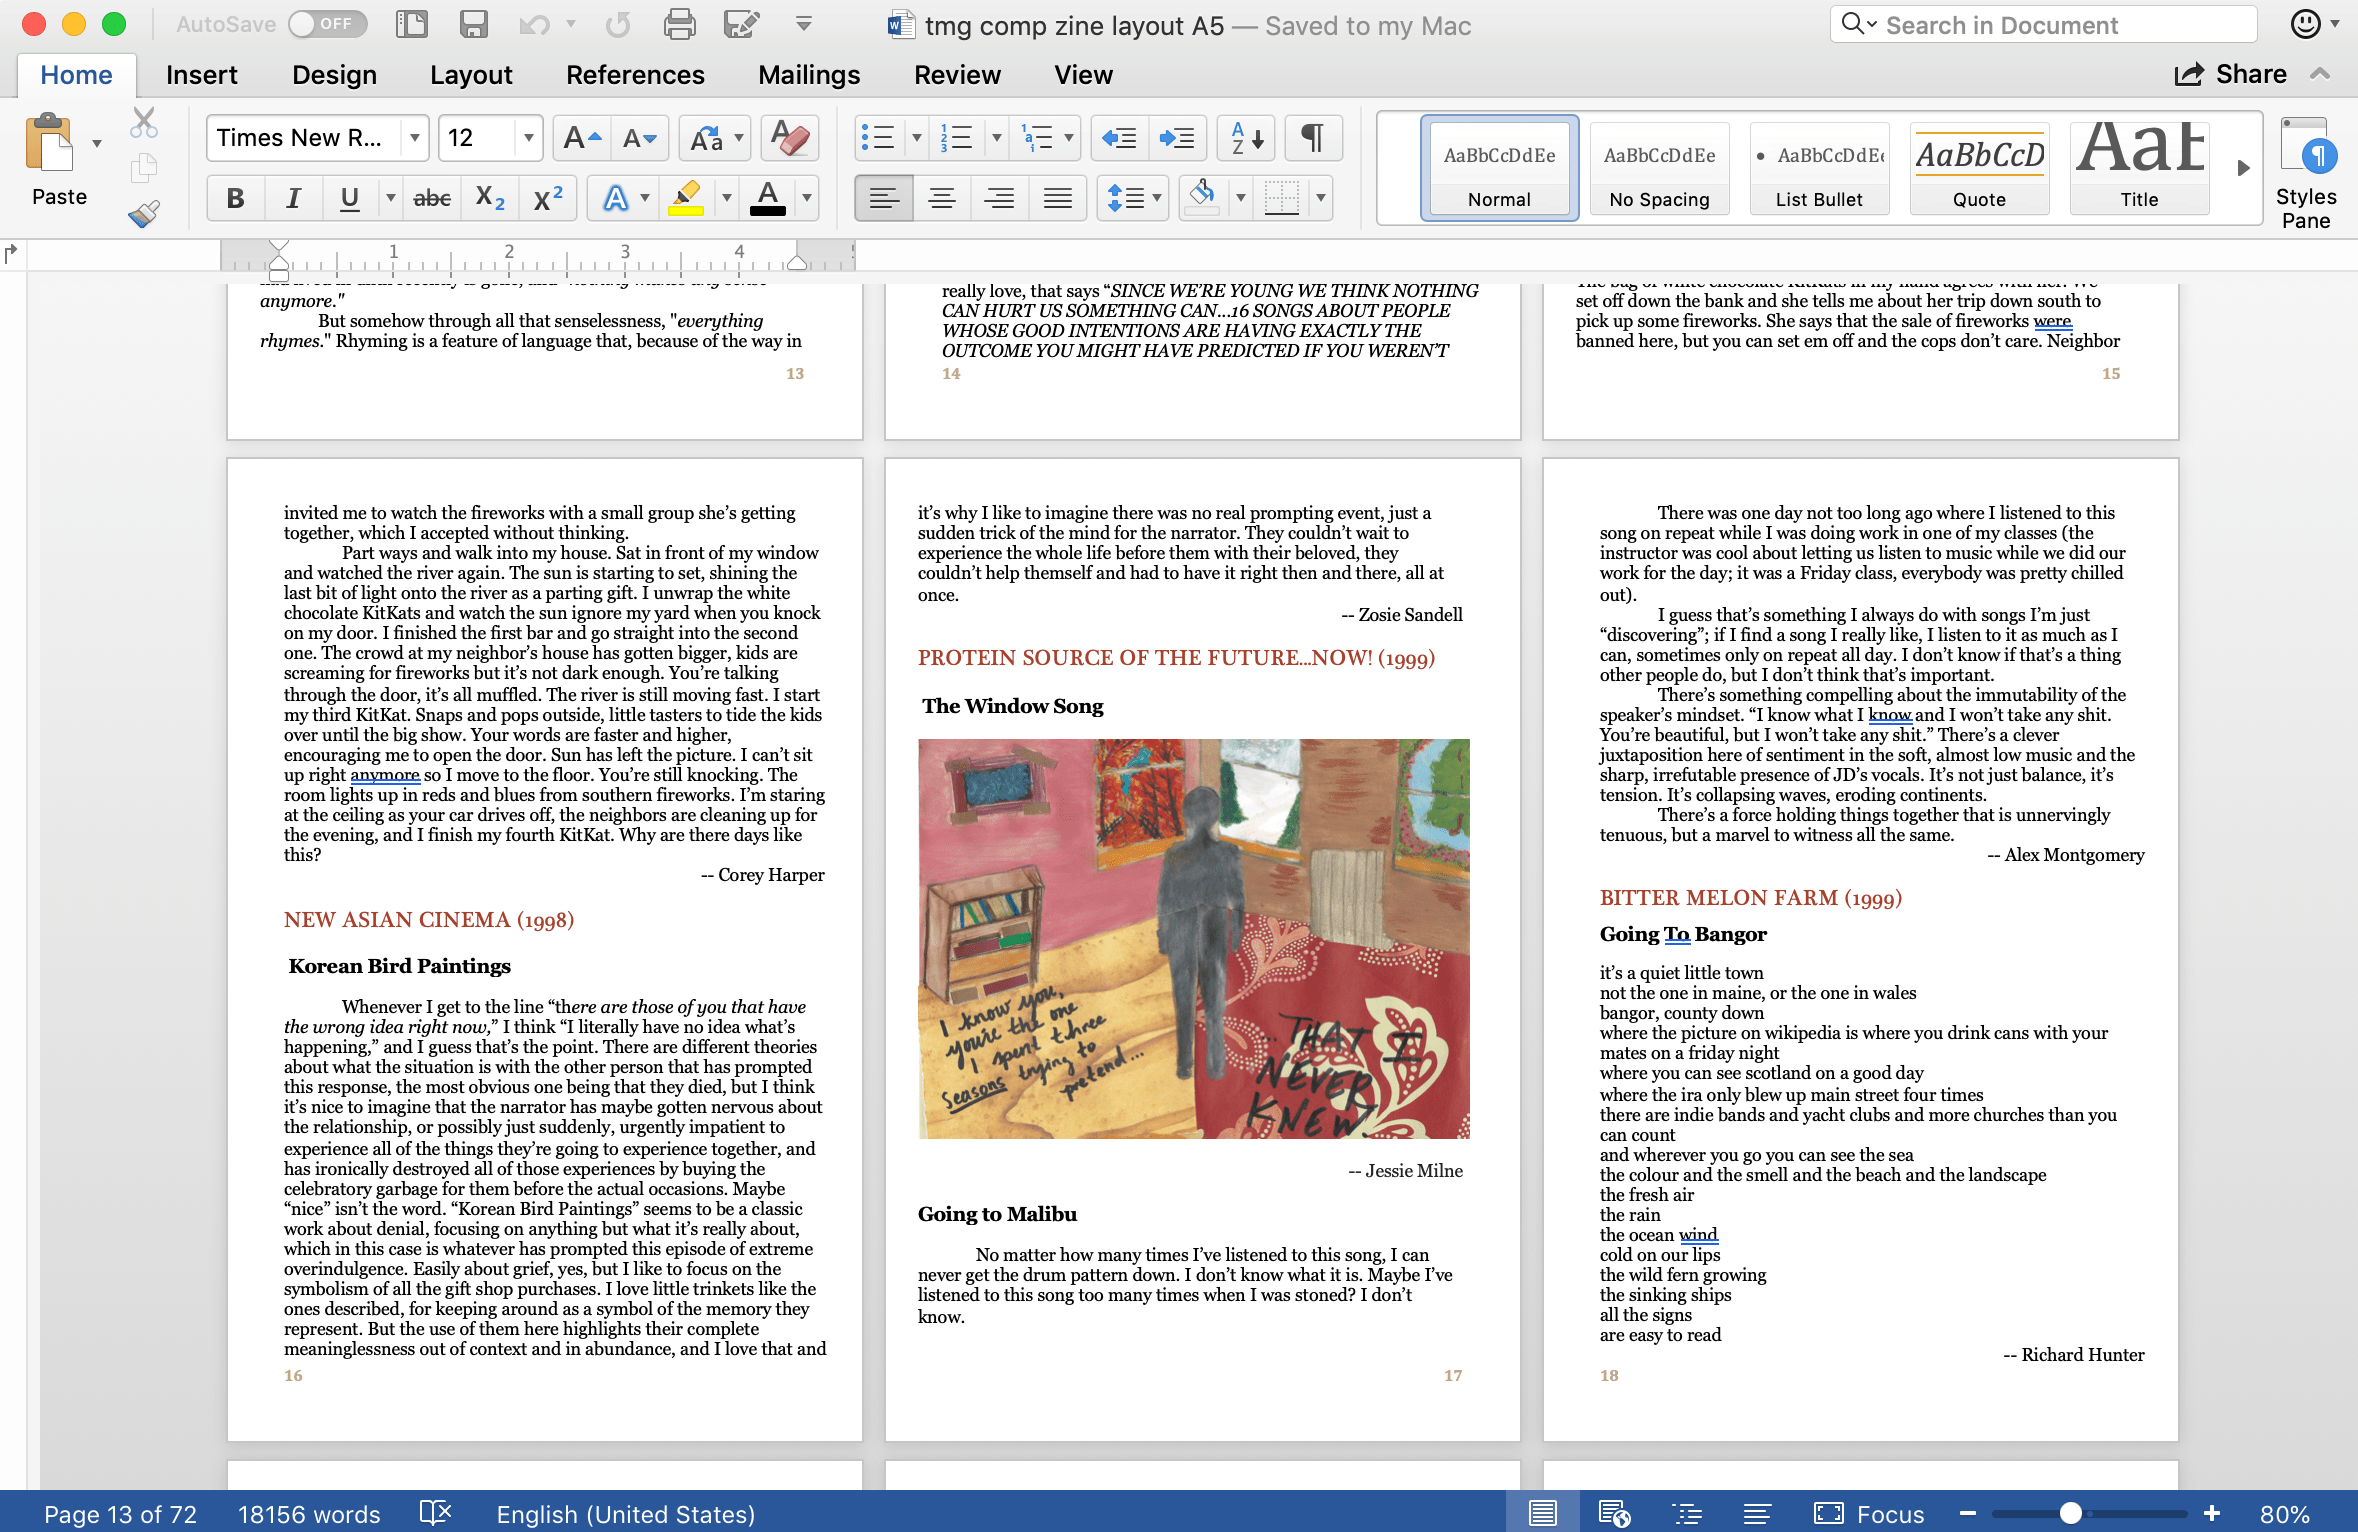Toggle paragraph mark visibility
Image resolution: width=2358 pixels, height=1532 pixels.
coord(1312,138)
